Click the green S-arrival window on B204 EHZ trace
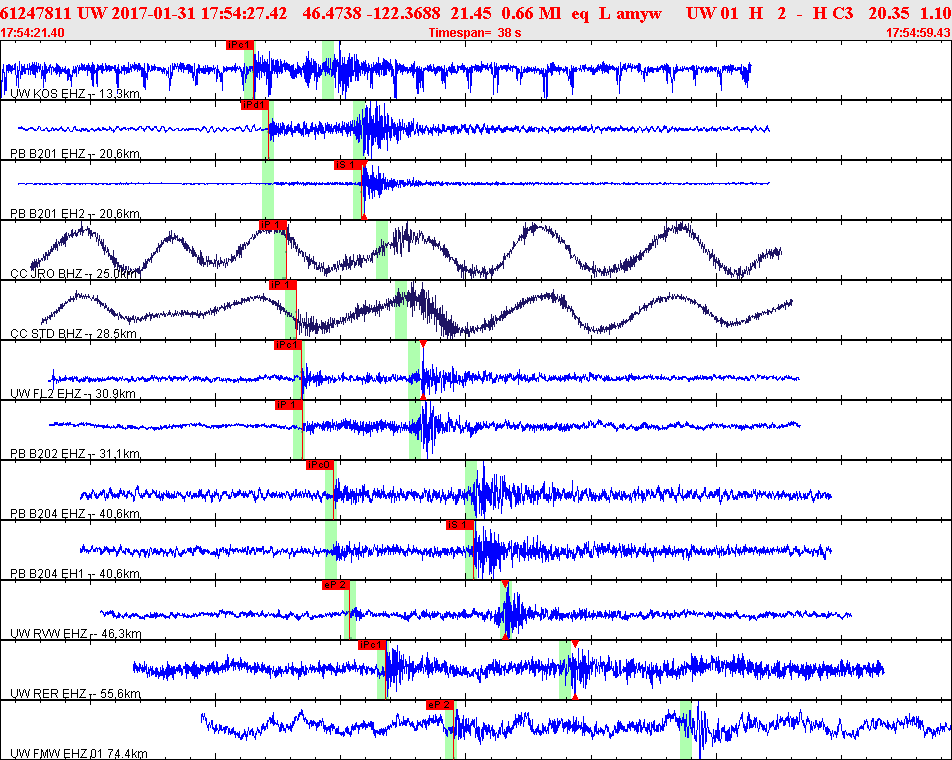Image resolution: width=952 pixels, height=760 pixels. [x=471, y=490]
